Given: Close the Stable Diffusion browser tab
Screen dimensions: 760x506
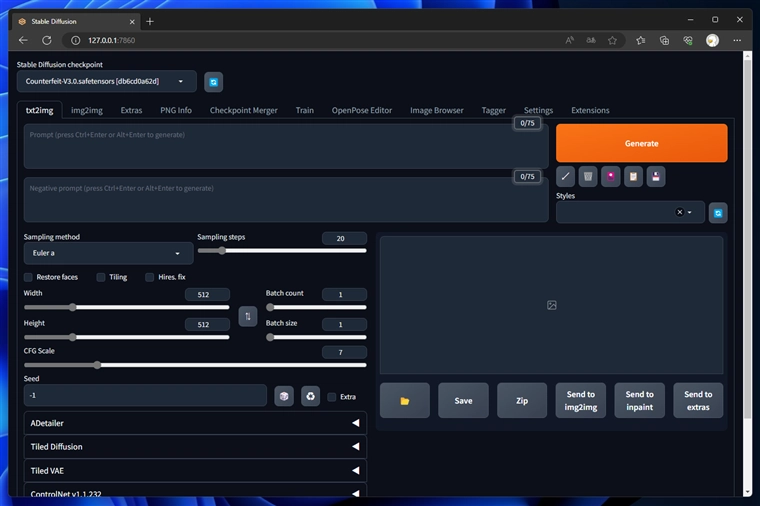Looking at the screenshot, I should (132, 22).
